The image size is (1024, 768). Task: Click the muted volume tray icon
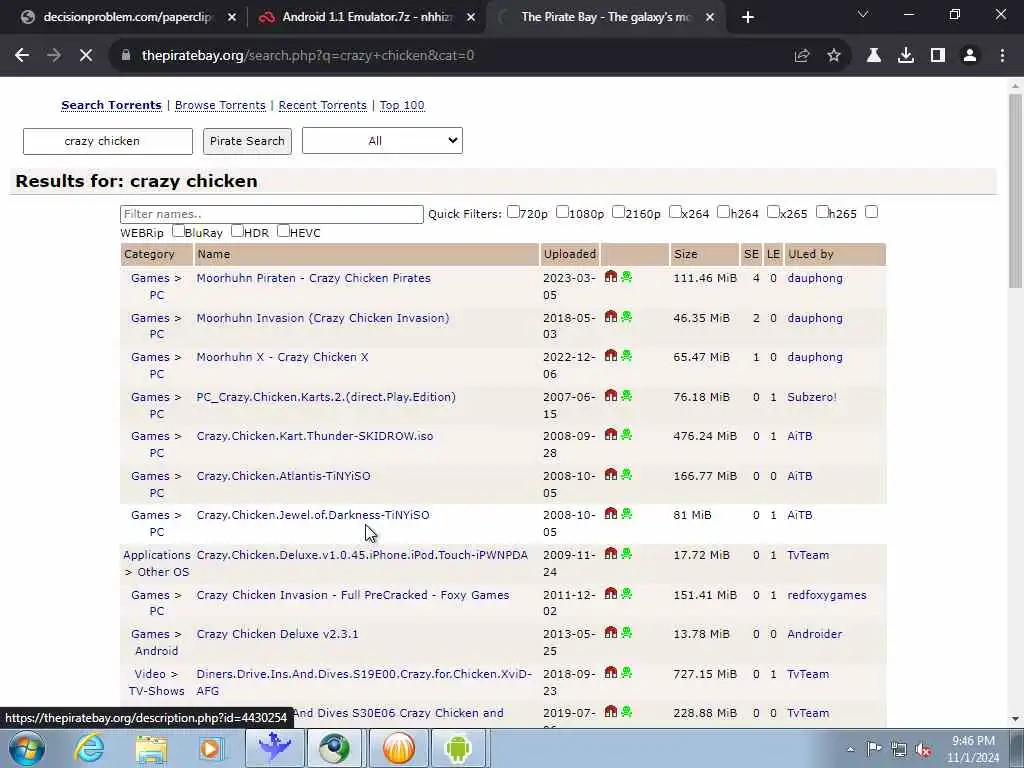tap(923, 749)
